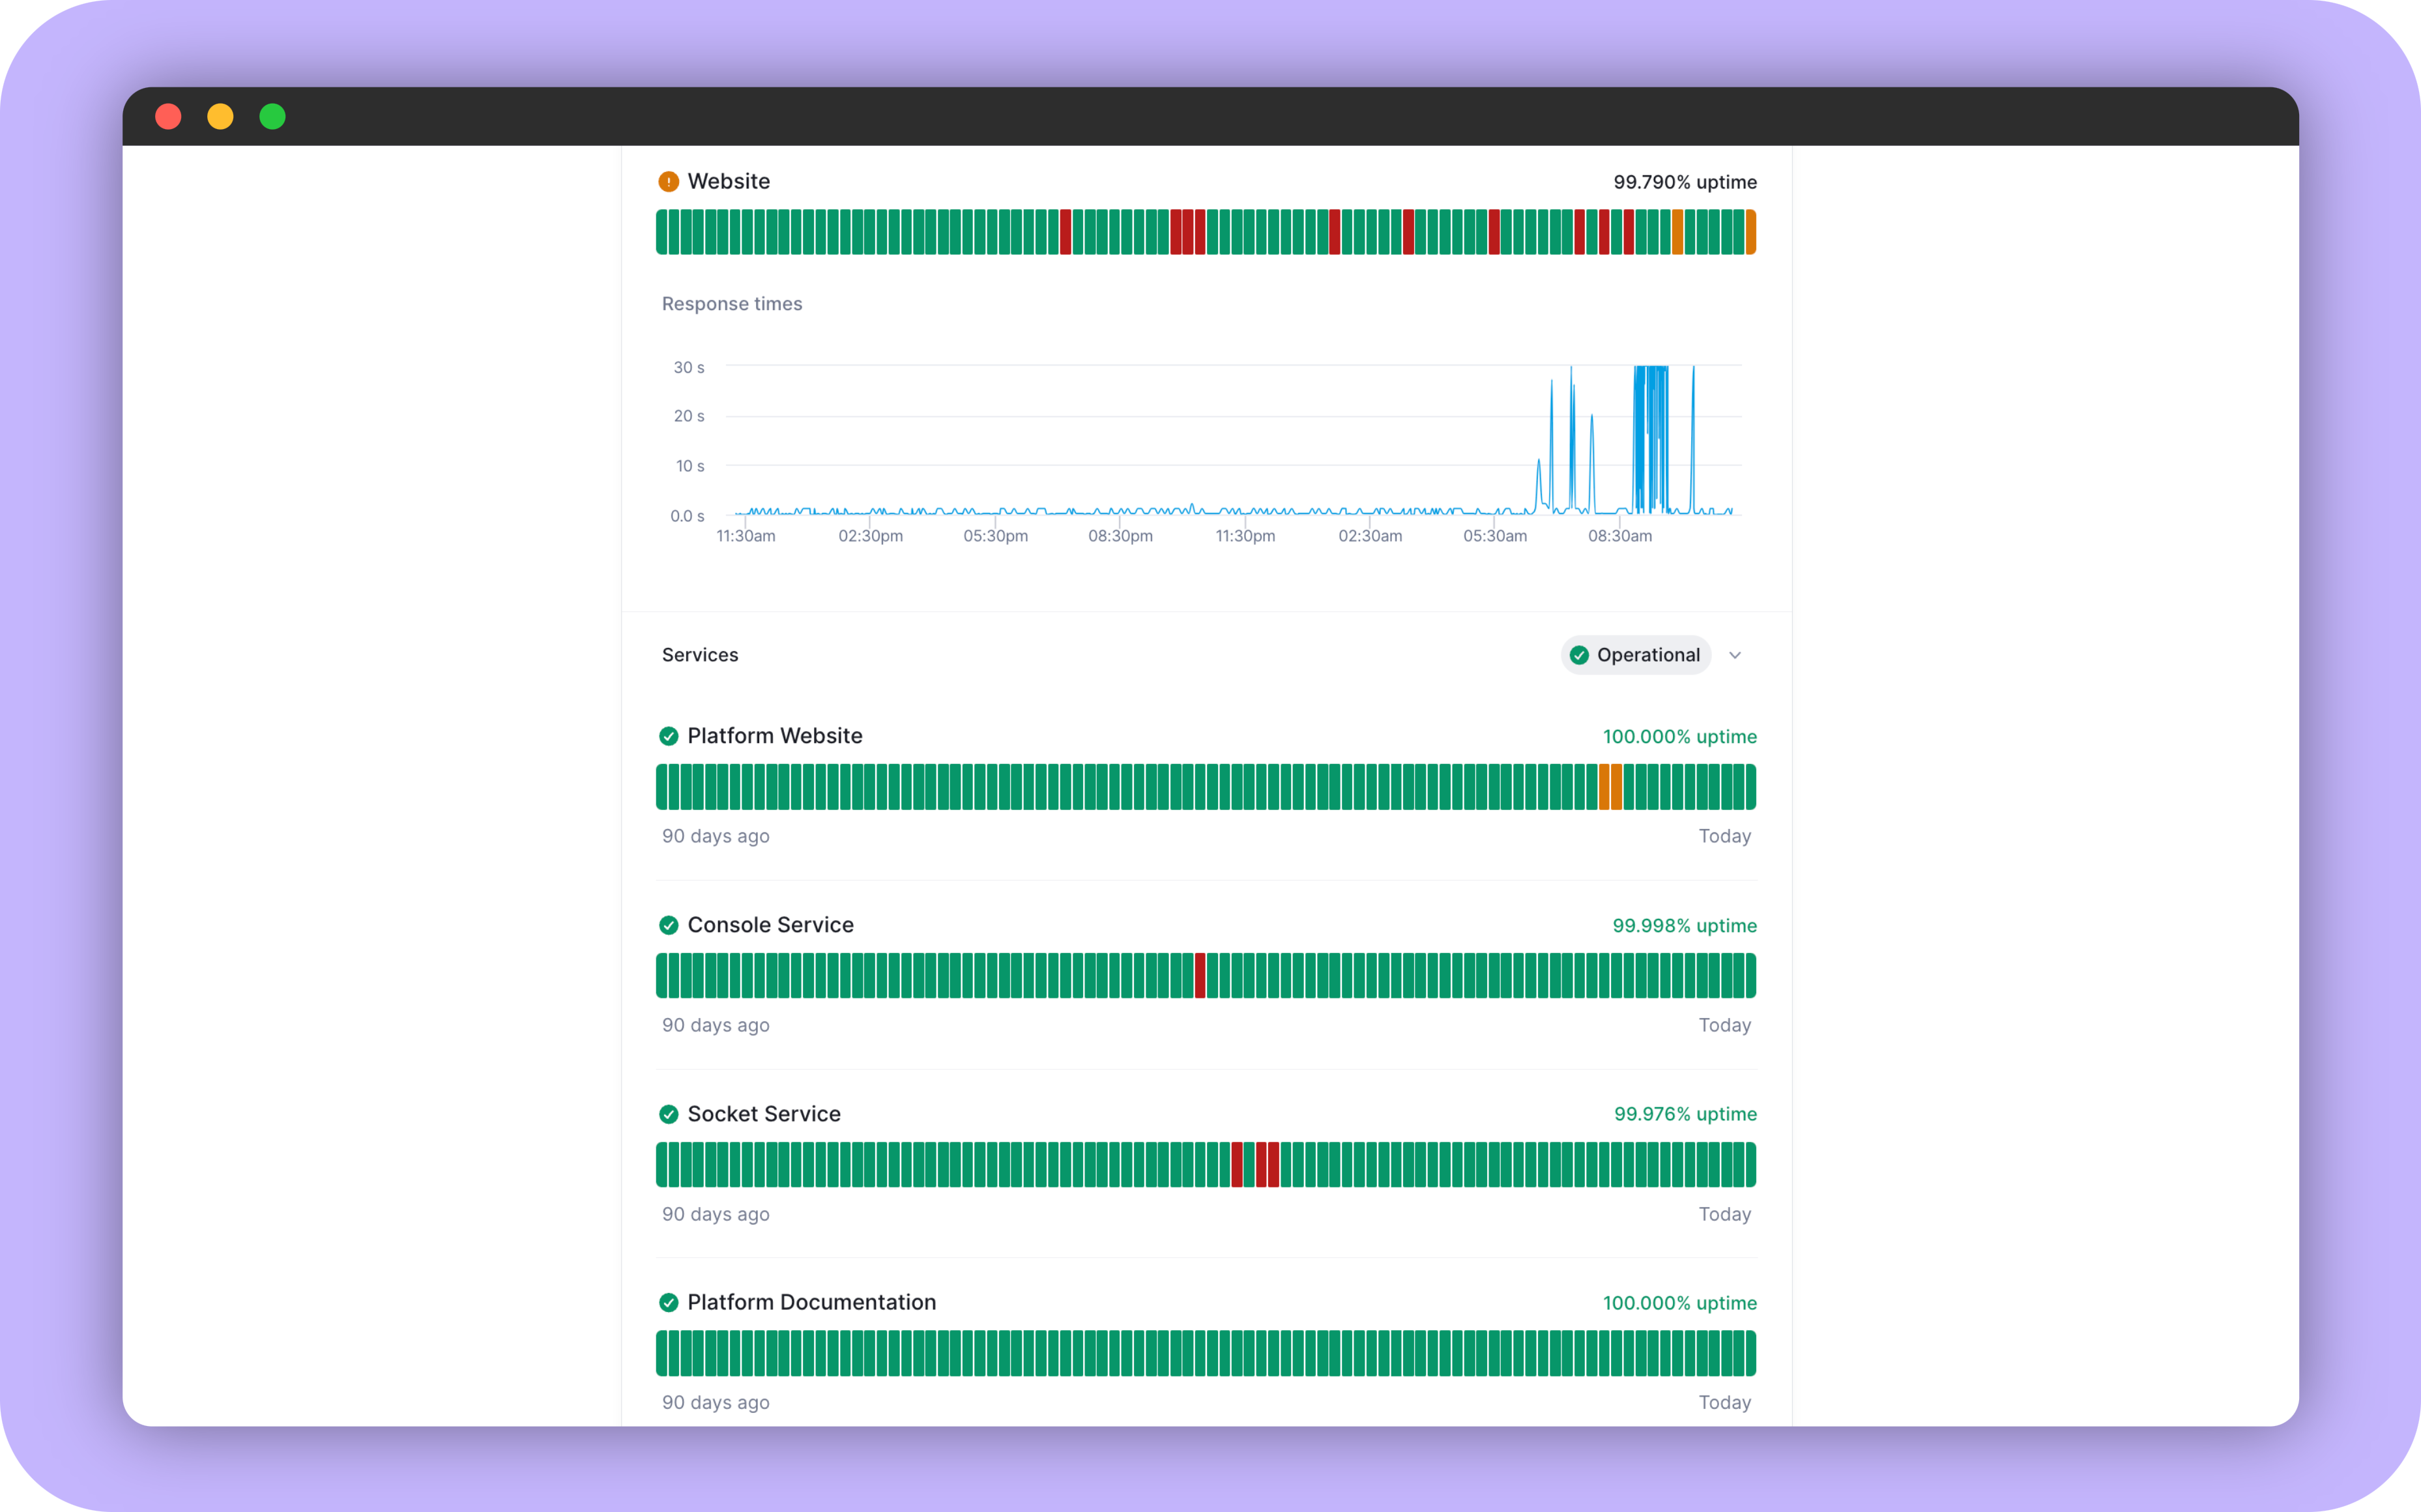
Task: Collapse the Services section using chevron
Action: 1735,655
